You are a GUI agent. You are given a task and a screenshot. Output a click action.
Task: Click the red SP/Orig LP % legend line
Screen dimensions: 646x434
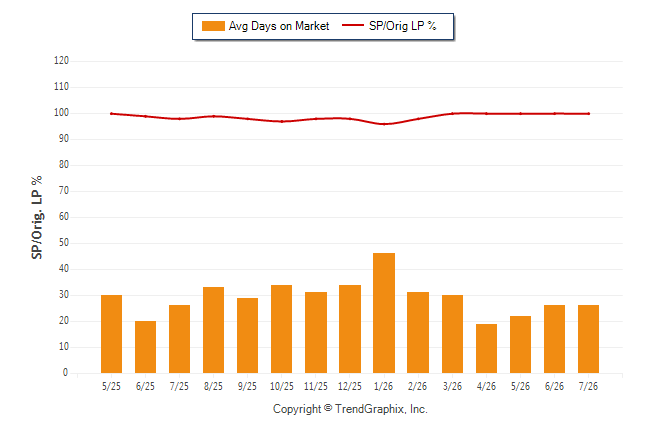click(x=353, y=26)
